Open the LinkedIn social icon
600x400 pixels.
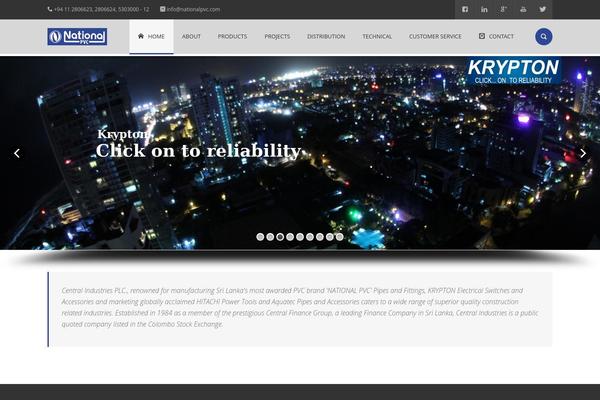click(484, 9)
